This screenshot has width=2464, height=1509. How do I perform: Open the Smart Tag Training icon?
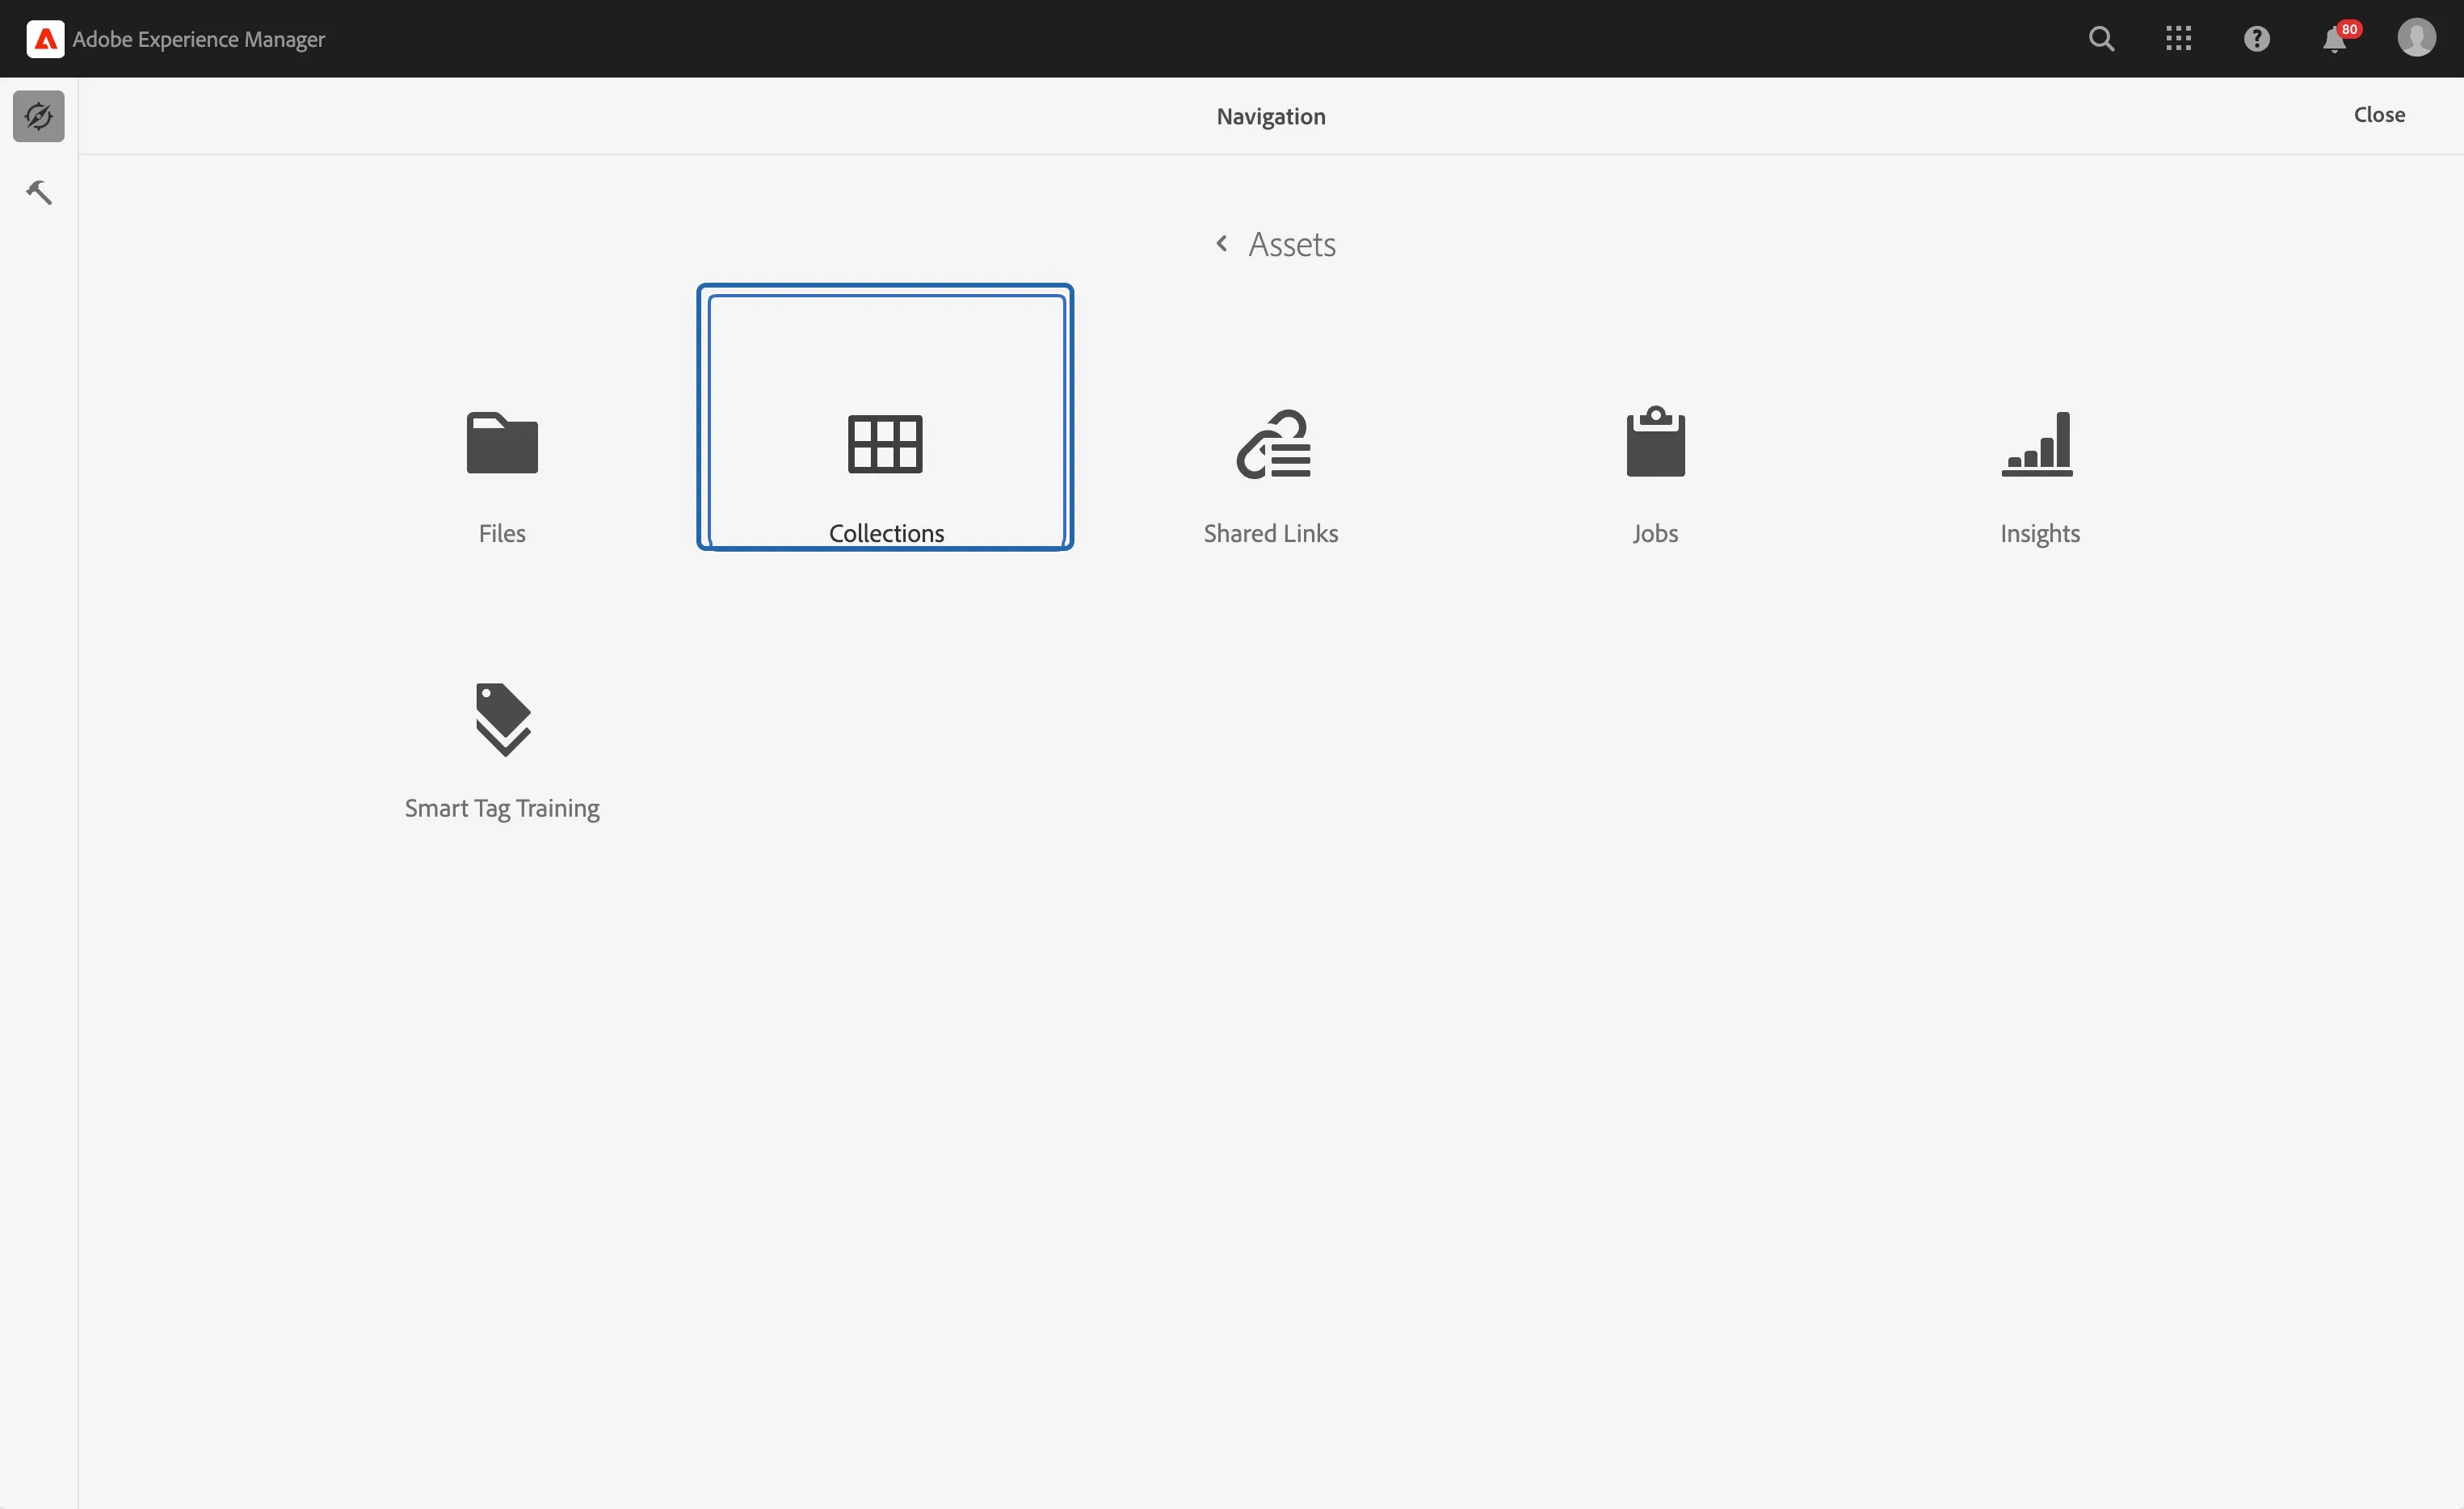coord(502,719)
